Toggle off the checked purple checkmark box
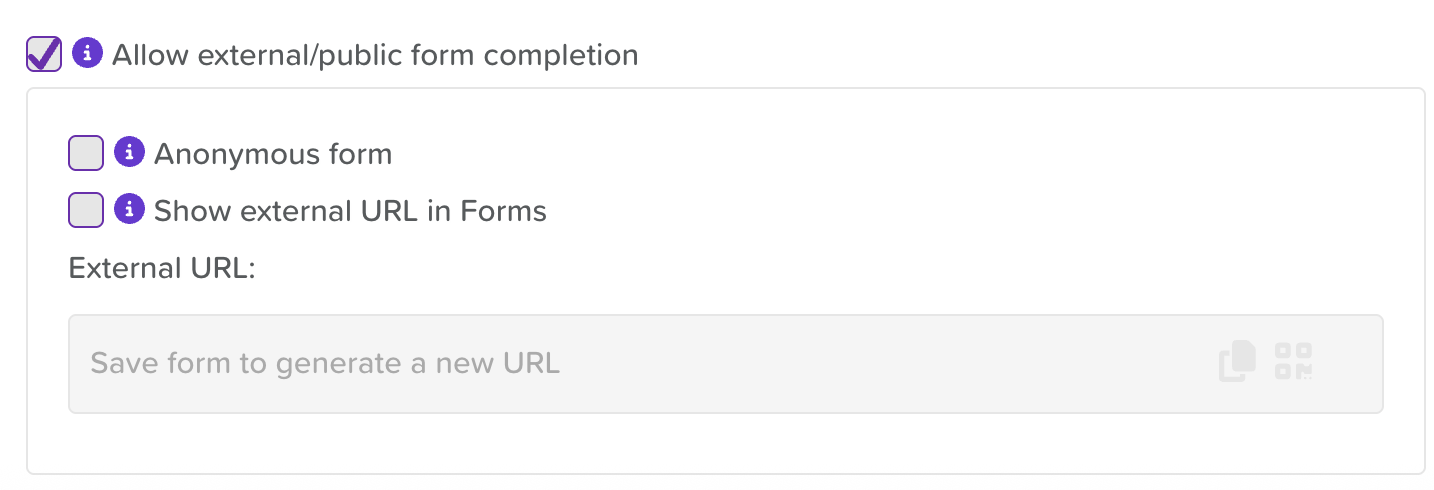 [44, 54]
